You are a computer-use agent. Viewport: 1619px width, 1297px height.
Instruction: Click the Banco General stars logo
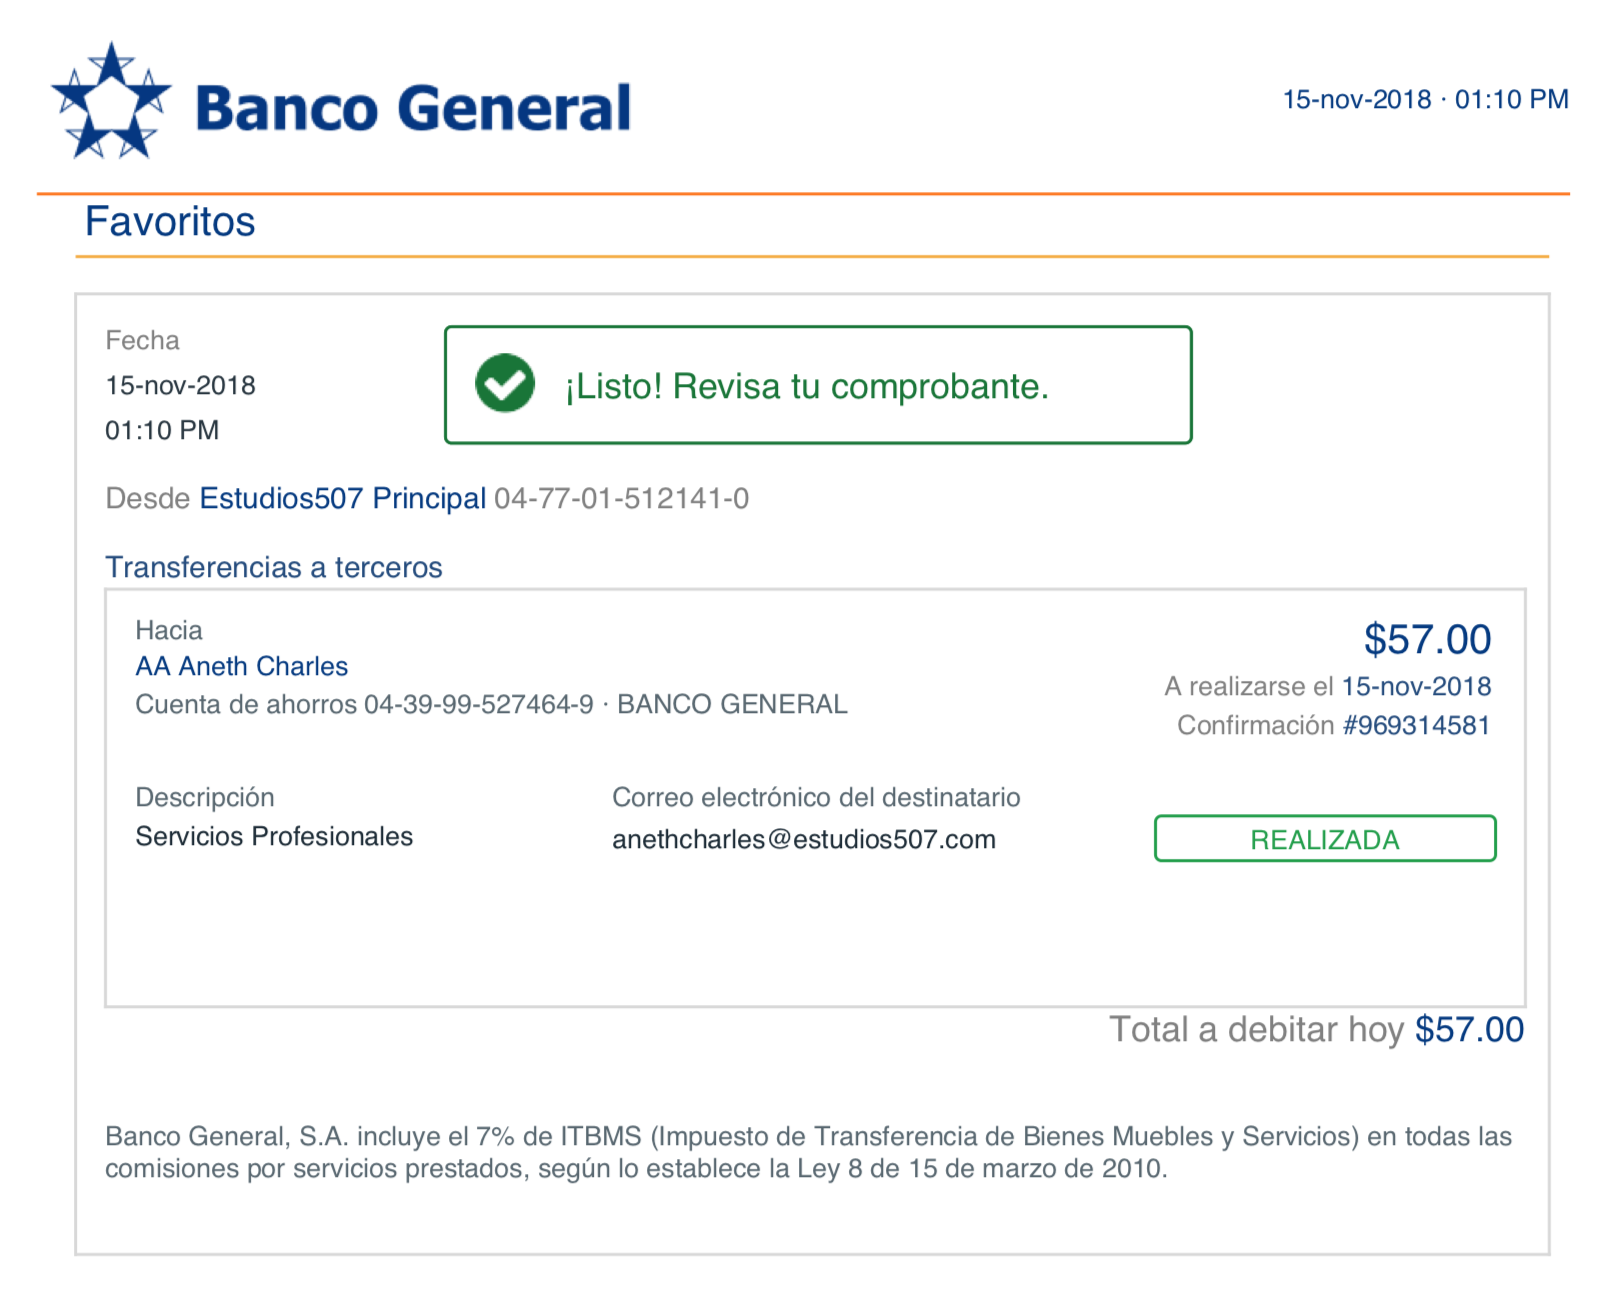pyautogui.click(x=111, y=101)
